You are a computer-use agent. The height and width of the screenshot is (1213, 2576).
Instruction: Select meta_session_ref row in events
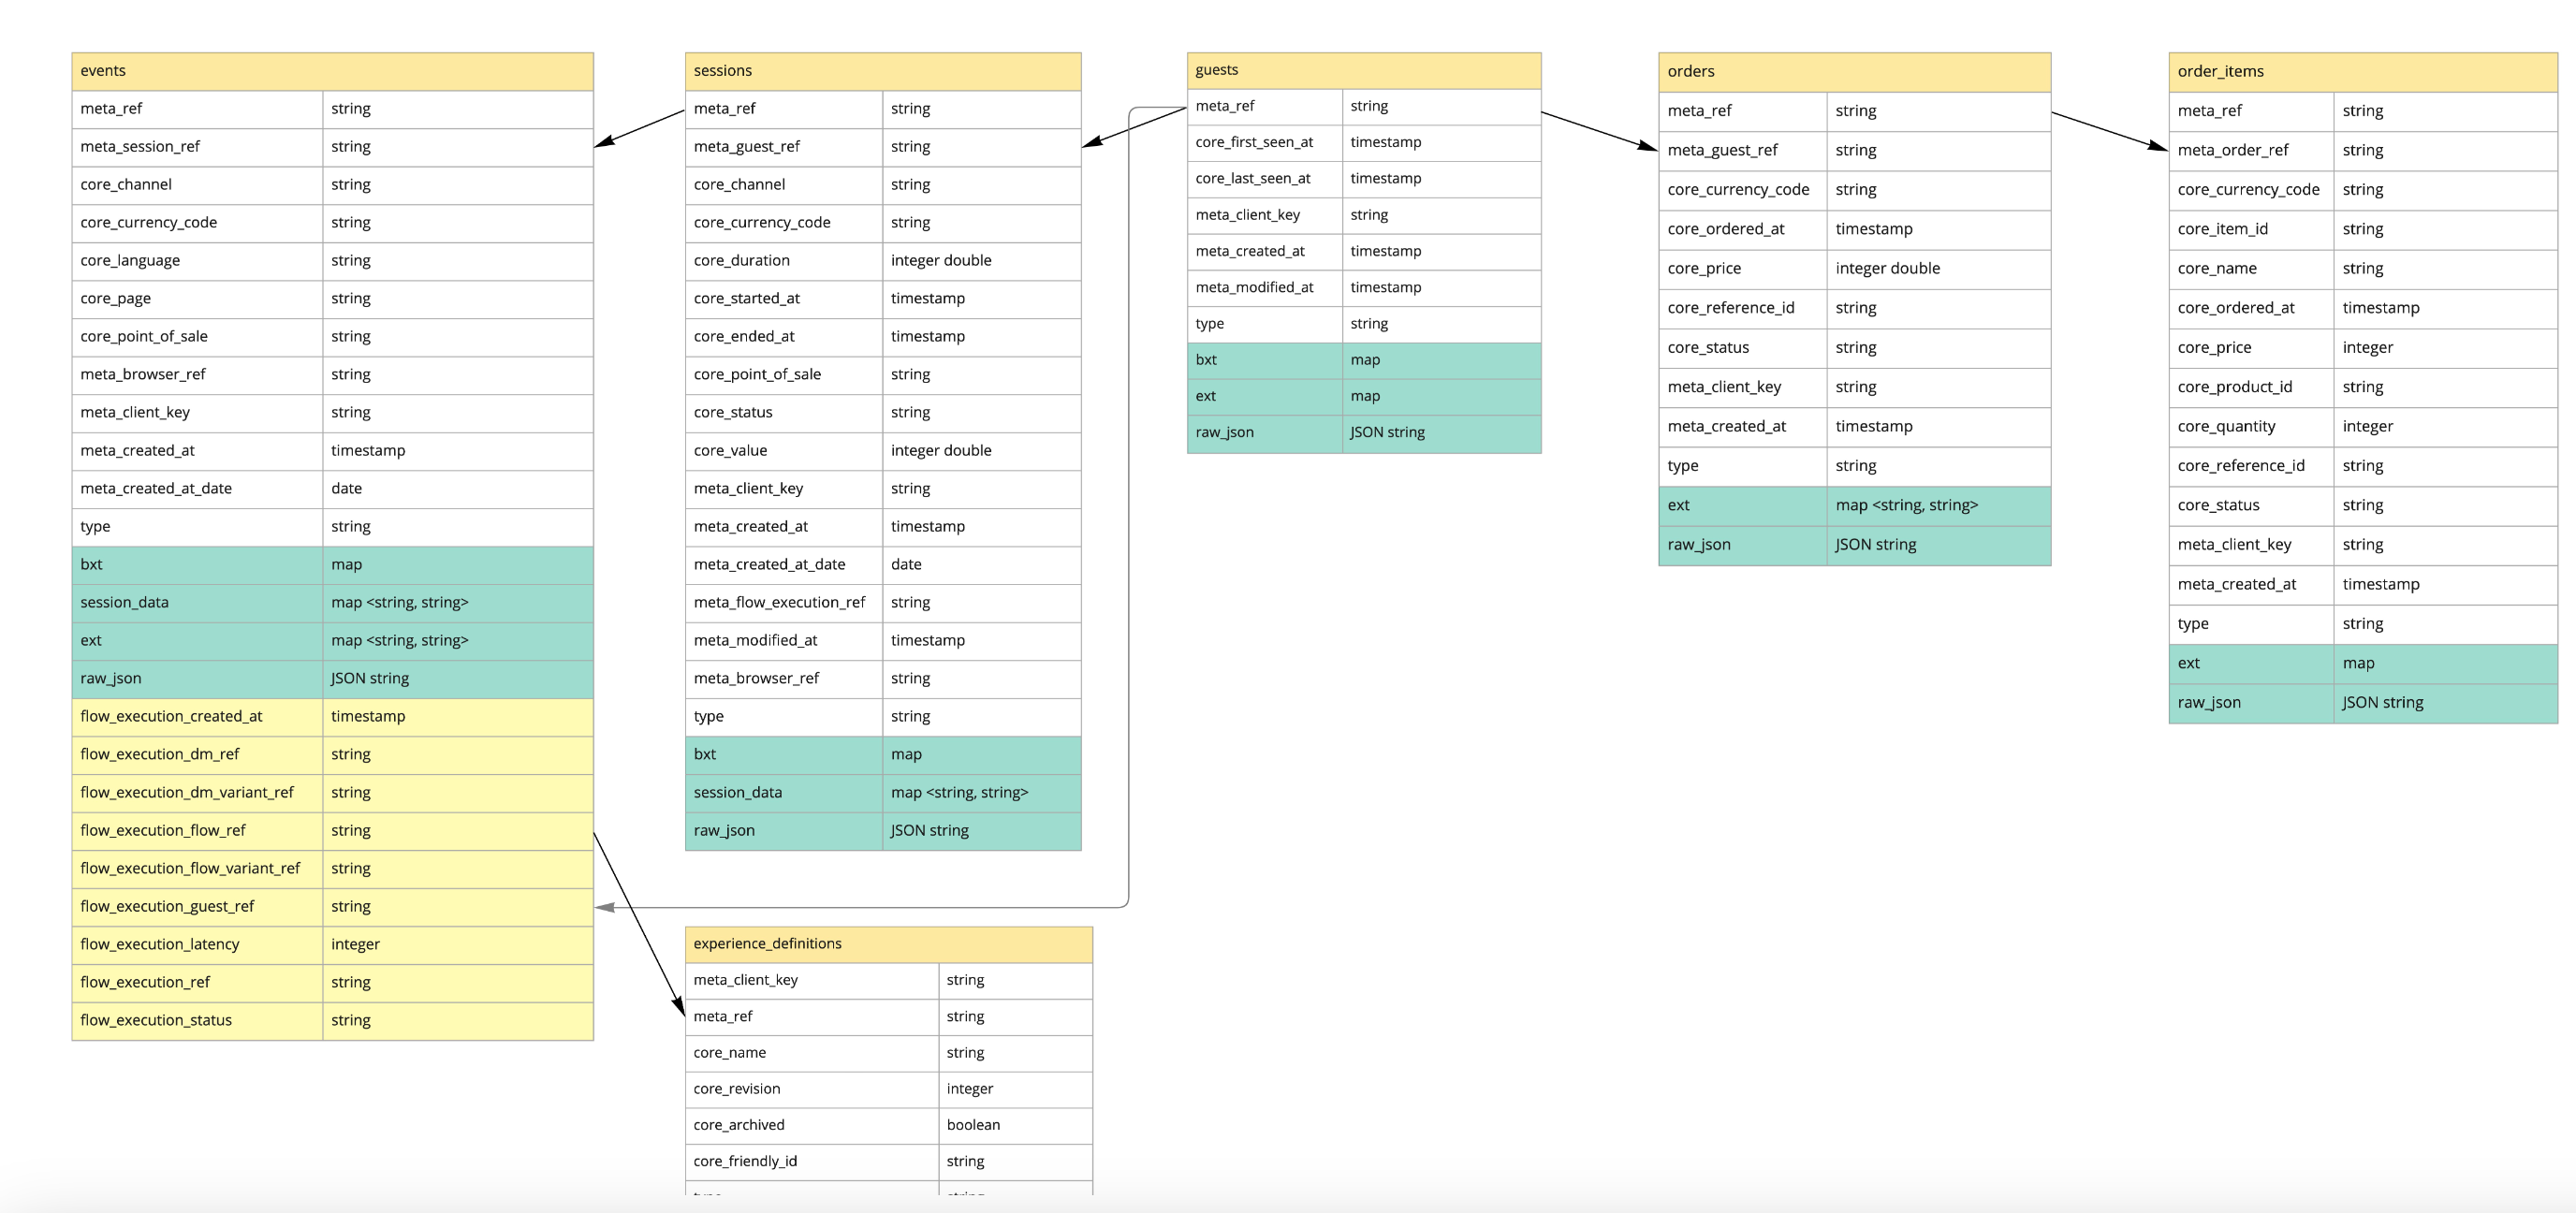point(140,147)
